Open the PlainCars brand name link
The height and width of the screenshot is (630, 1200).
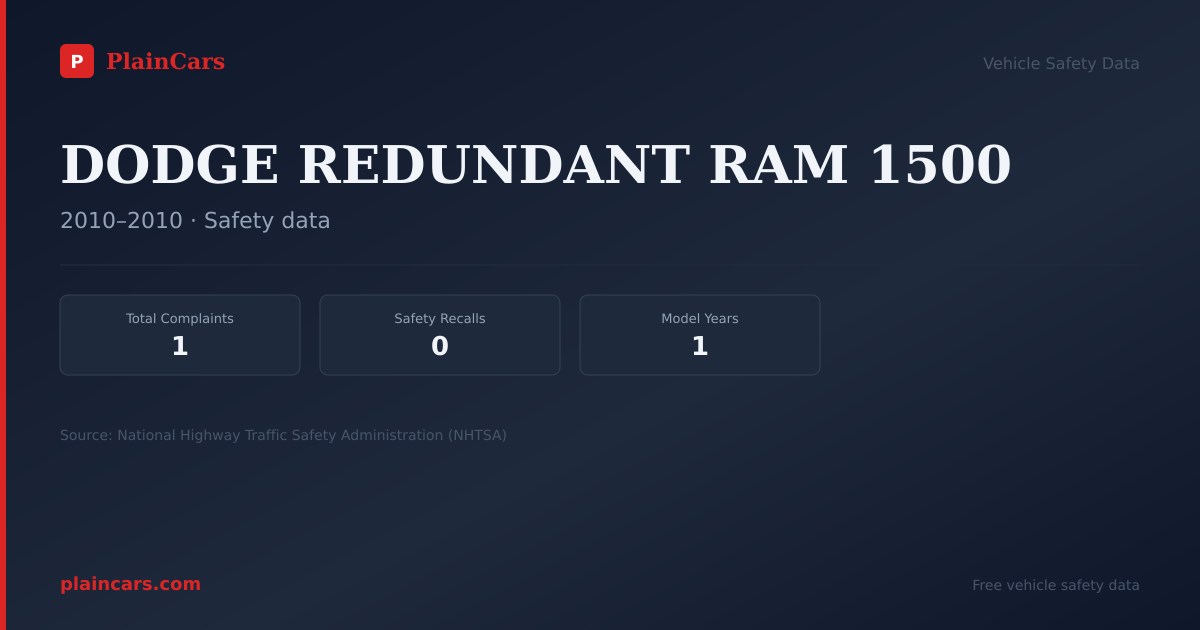point(165,62)
